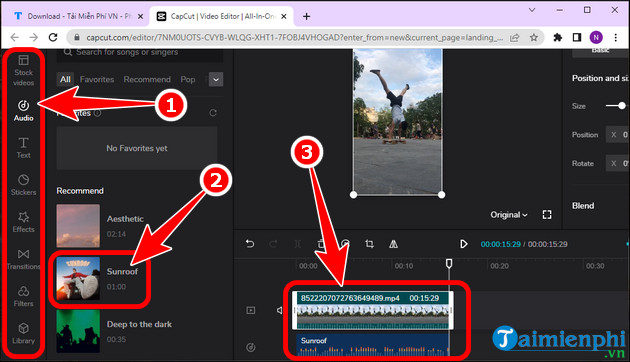The width and height of the screenshot is (630, 362).
Task: Close the CapCut browser tab
Action: coord(284,16)
